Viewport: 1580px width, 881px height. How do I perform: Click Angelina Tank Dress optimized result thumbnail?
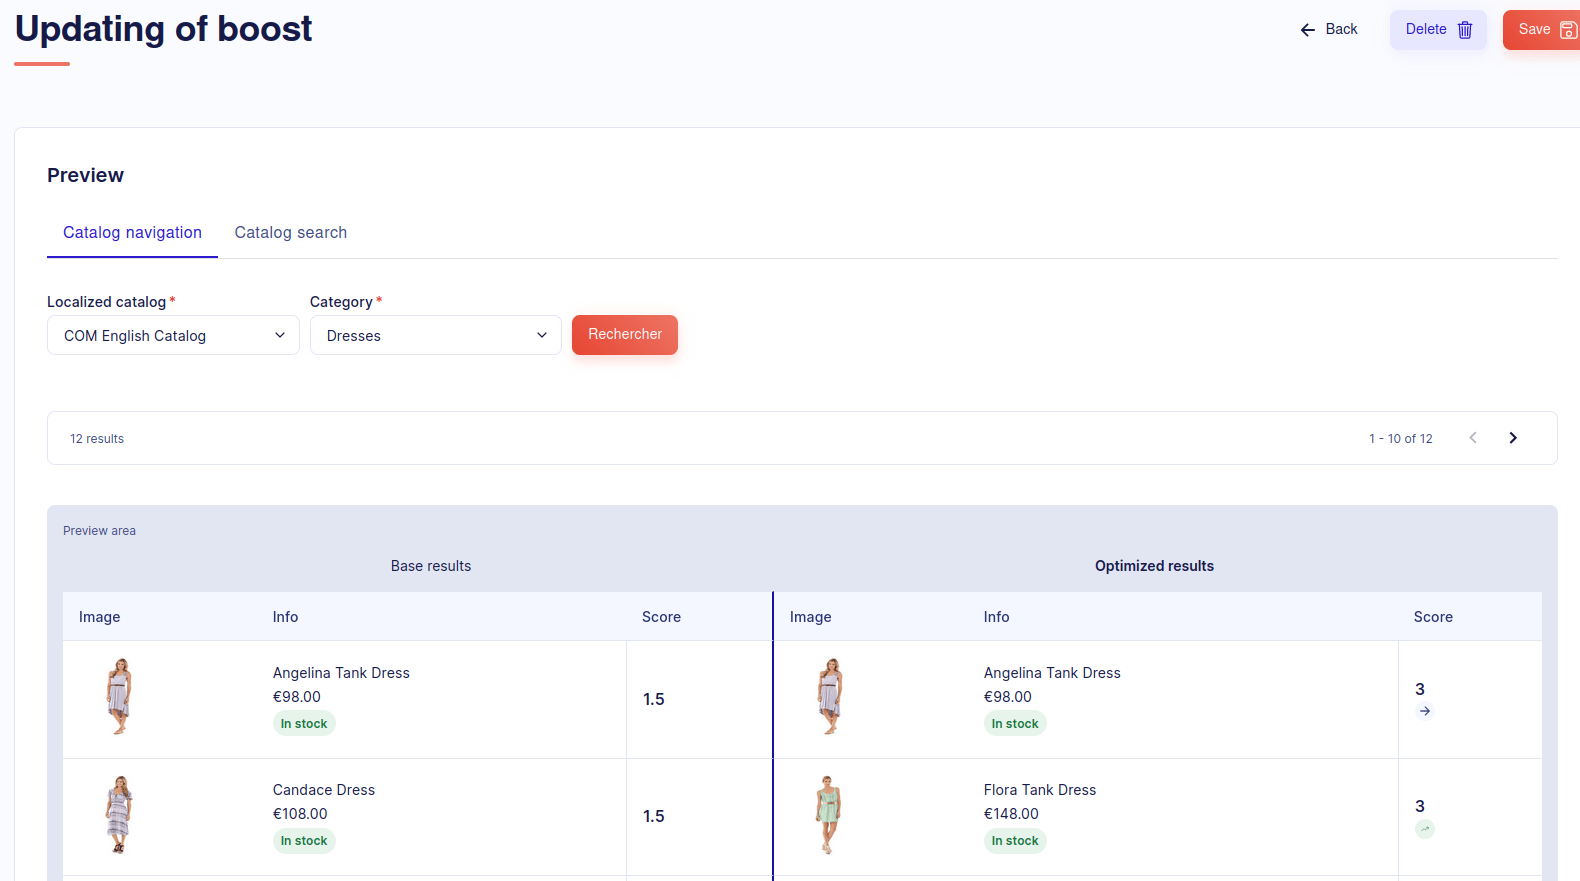coord(830,697)
